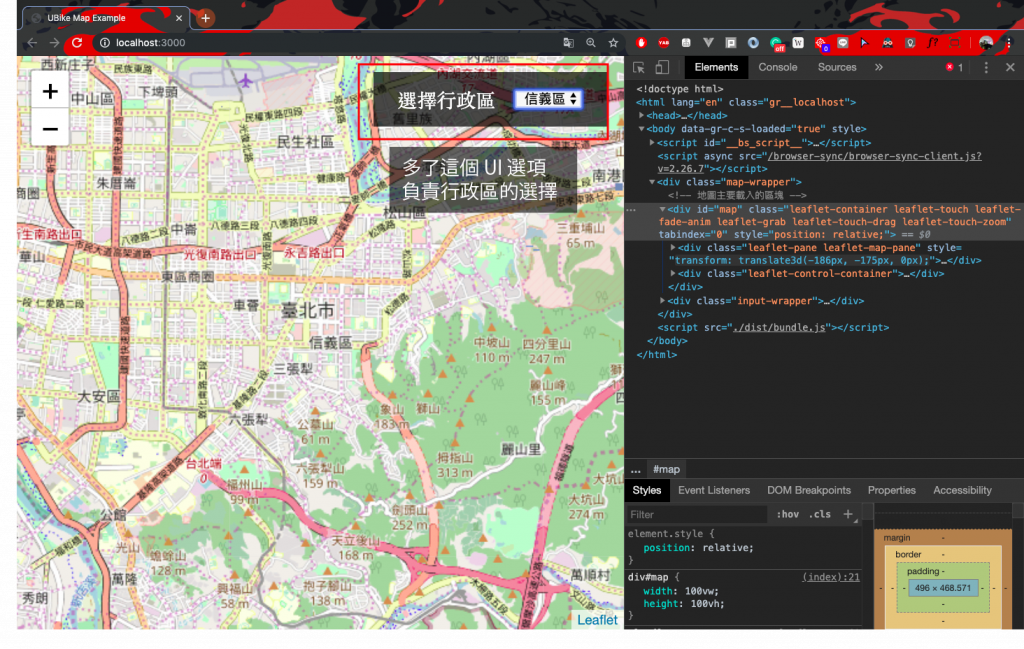Click the Leaflet attribution link

pos(597,620)
